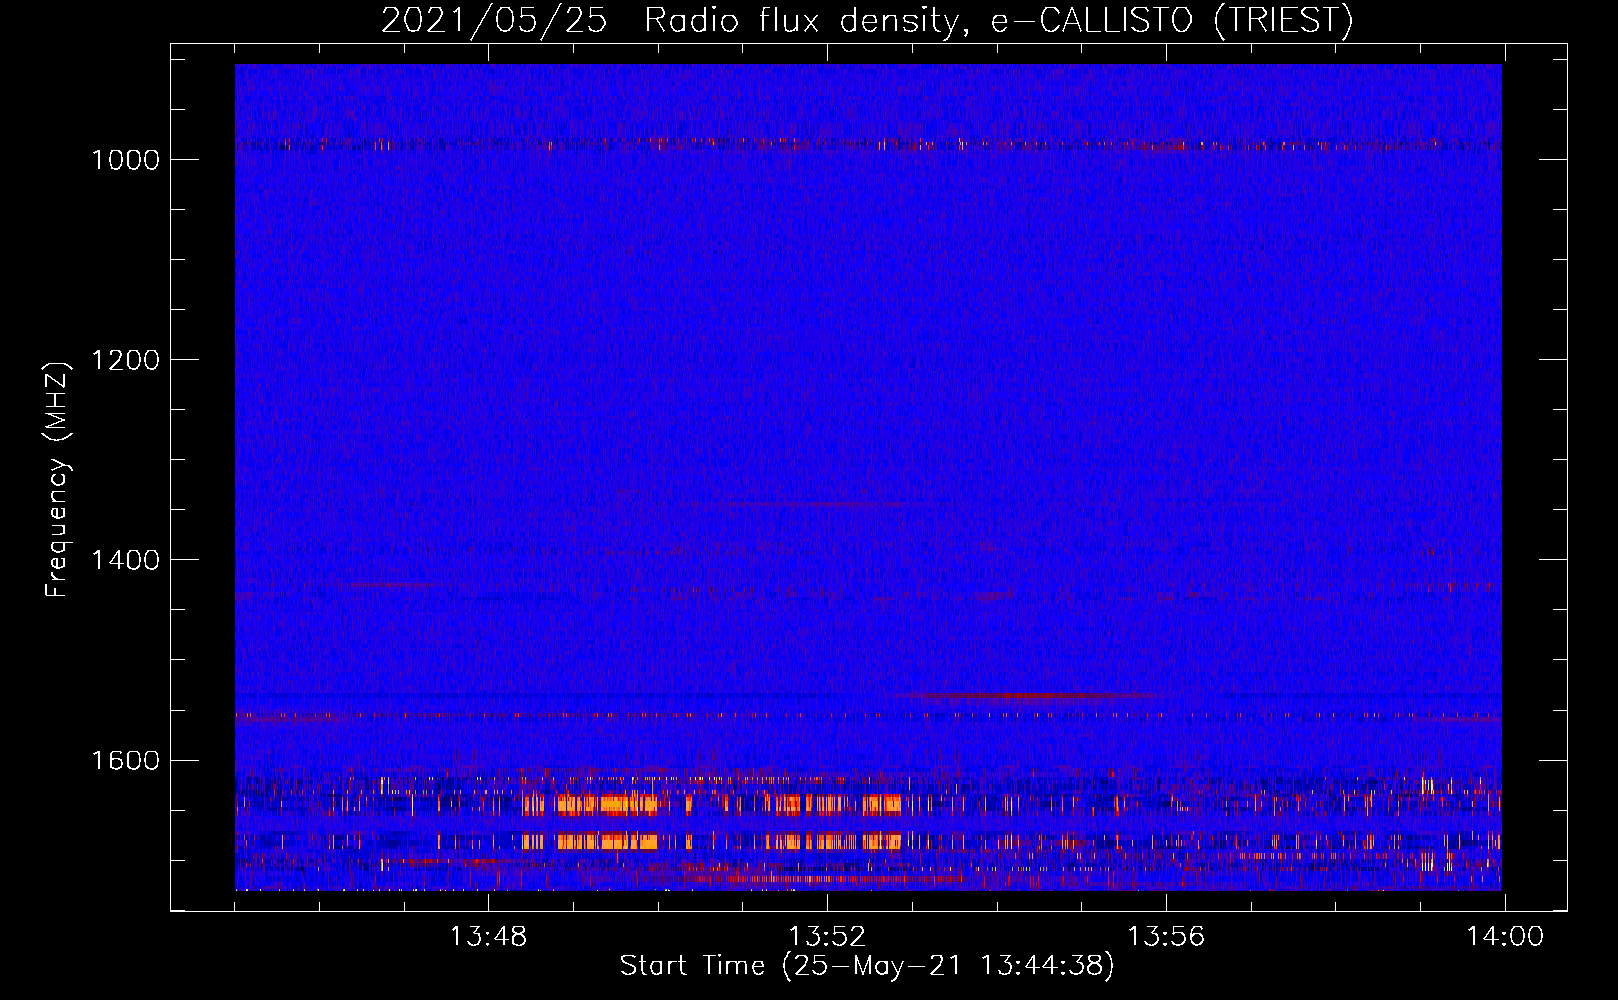This screenshot has width=1618, height=1000.
Task: Click the 'Frequency (MHZ)' axis label
Action: (58, 480)
